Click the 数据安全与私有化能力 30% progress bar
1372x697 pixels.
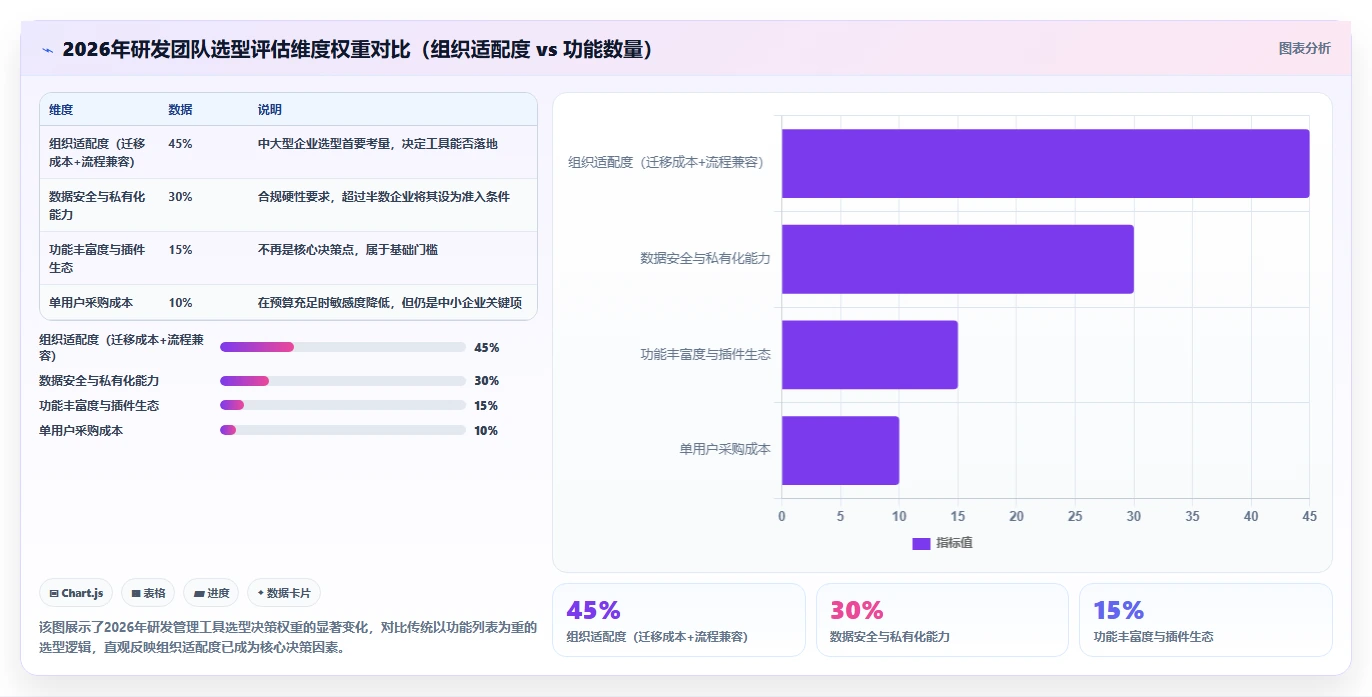[343, 381]
